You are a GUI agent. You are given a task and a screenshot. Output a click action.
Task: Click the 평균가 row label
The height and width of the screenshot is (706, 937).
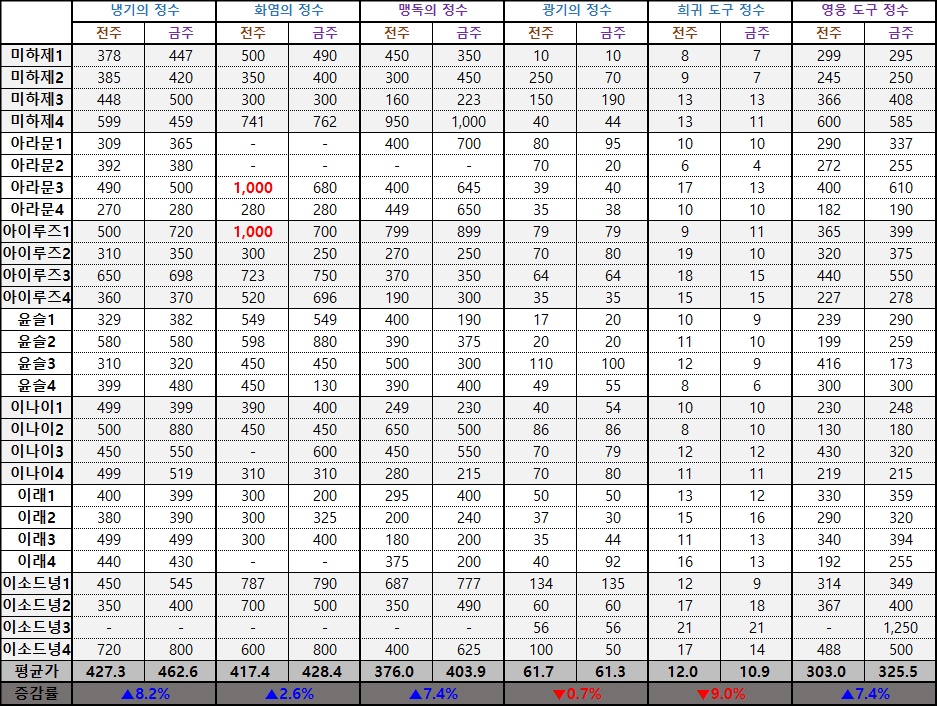click(x=37, y=671)
